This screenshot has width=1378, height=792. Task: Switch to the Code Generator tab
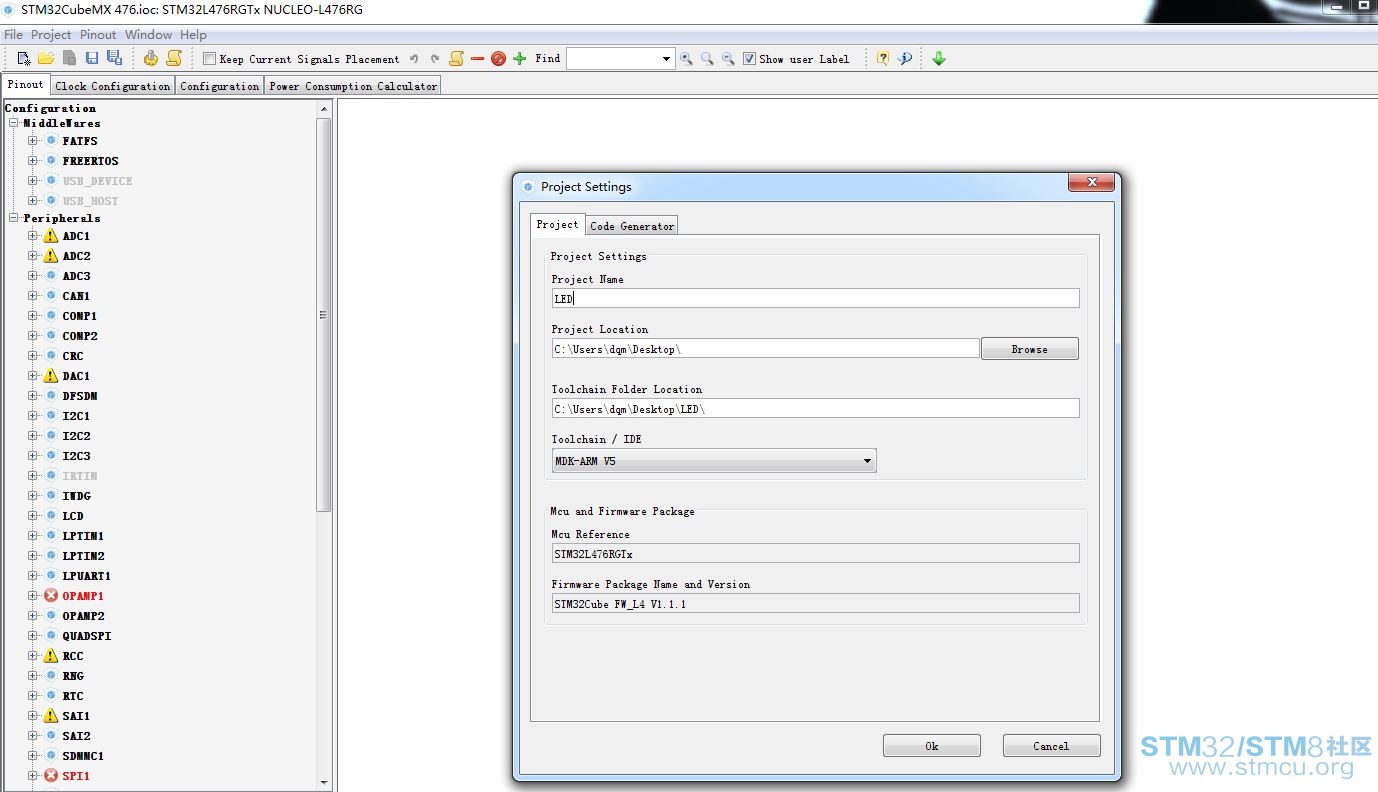click(x=632, y=226)
